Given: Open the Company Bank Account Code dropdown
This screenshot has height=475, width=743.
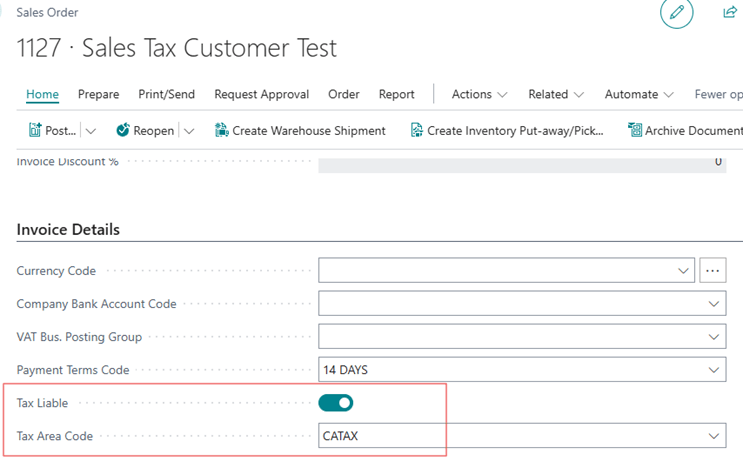Looking at the screenshot, I should click(x=714, y=304).
